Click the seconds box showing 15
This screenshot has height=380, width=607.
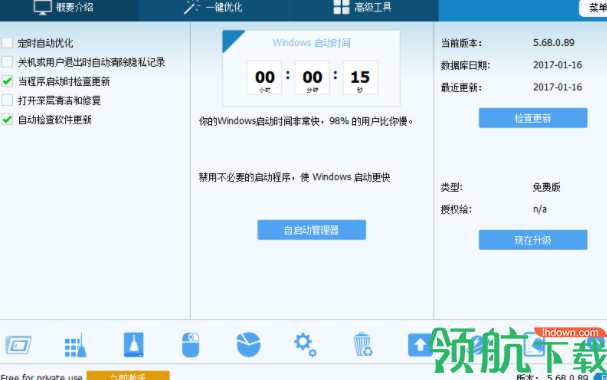pos(360,77)
